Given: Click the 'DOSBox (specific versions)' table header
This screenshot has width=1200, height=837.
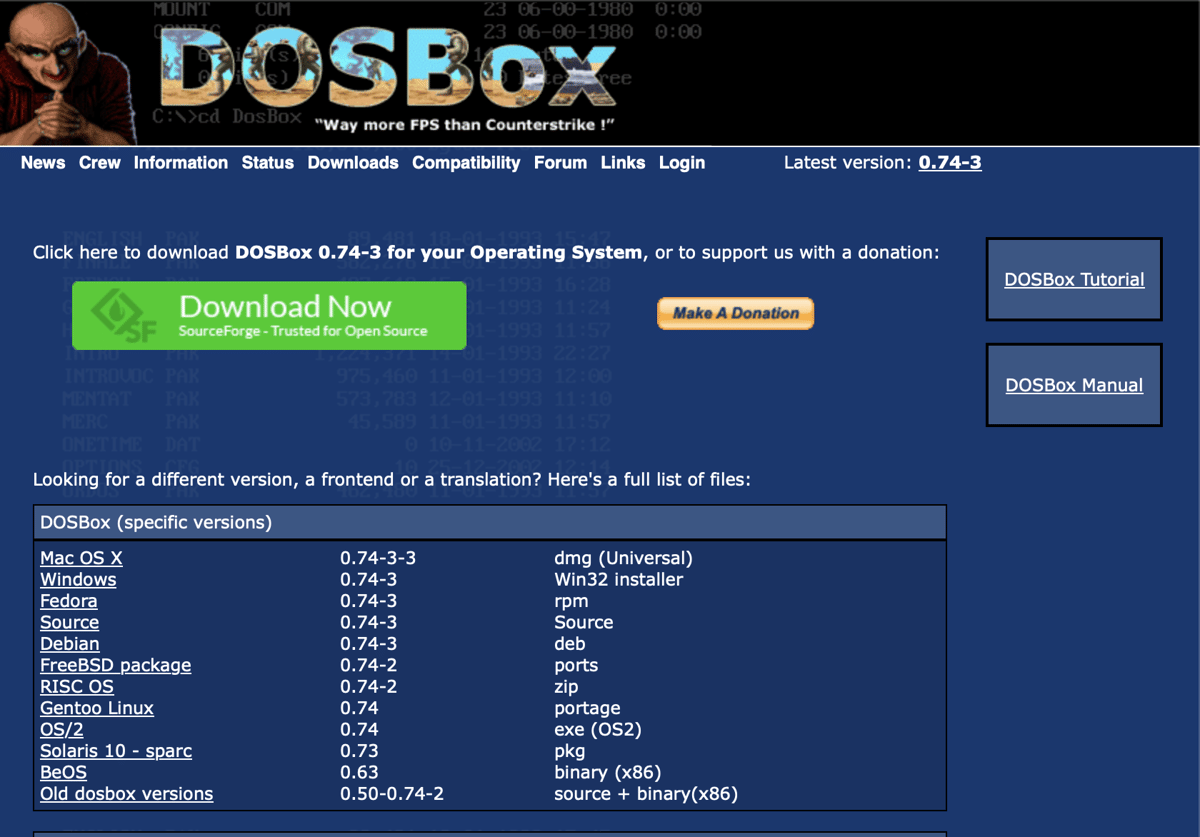Looking at the screenshot, I should (x=490, y=522).
